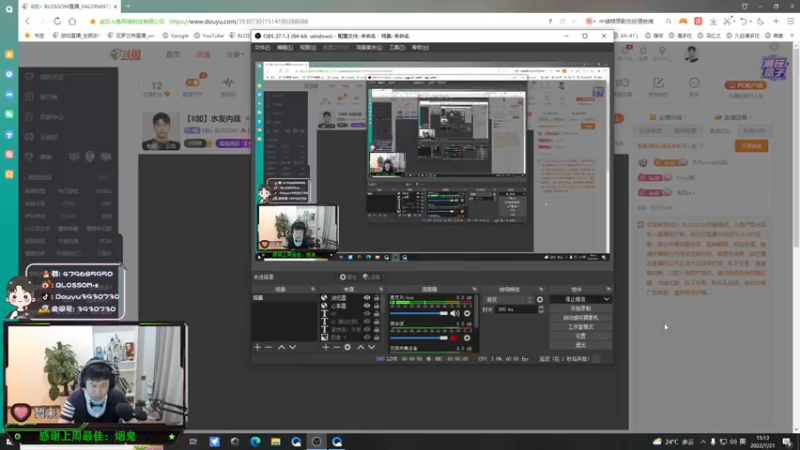Screen dimensions: 800x450
Task: Remove source with the minus icon in OBS Sources panel
Action: (x=336, y=347)
